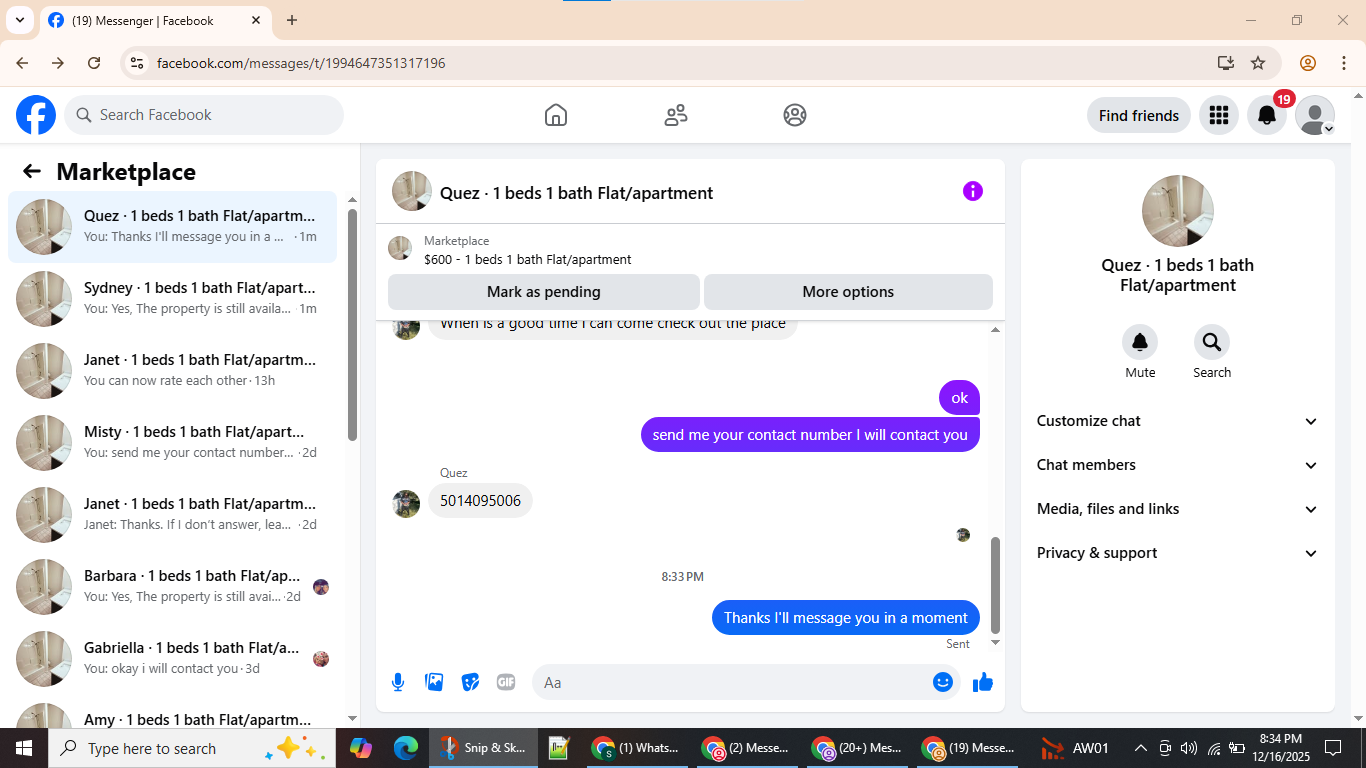Image resolution: width=1366 pixels, height=768 pixels.
Task: Attach a file with the image icon
Action: tap(434, 682)
